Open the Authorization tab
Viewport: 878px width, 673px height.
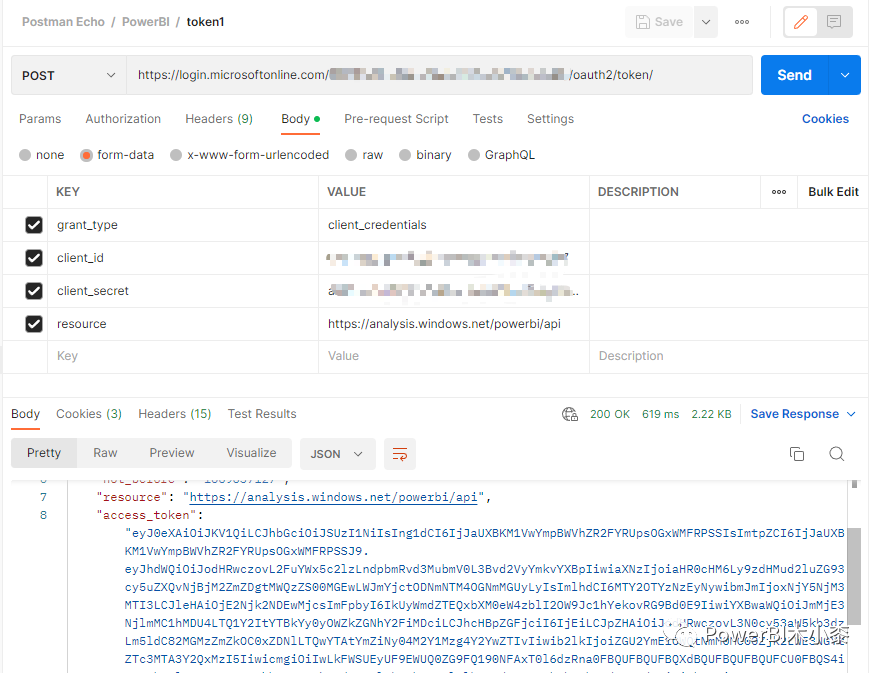click(x=123, y=119)
